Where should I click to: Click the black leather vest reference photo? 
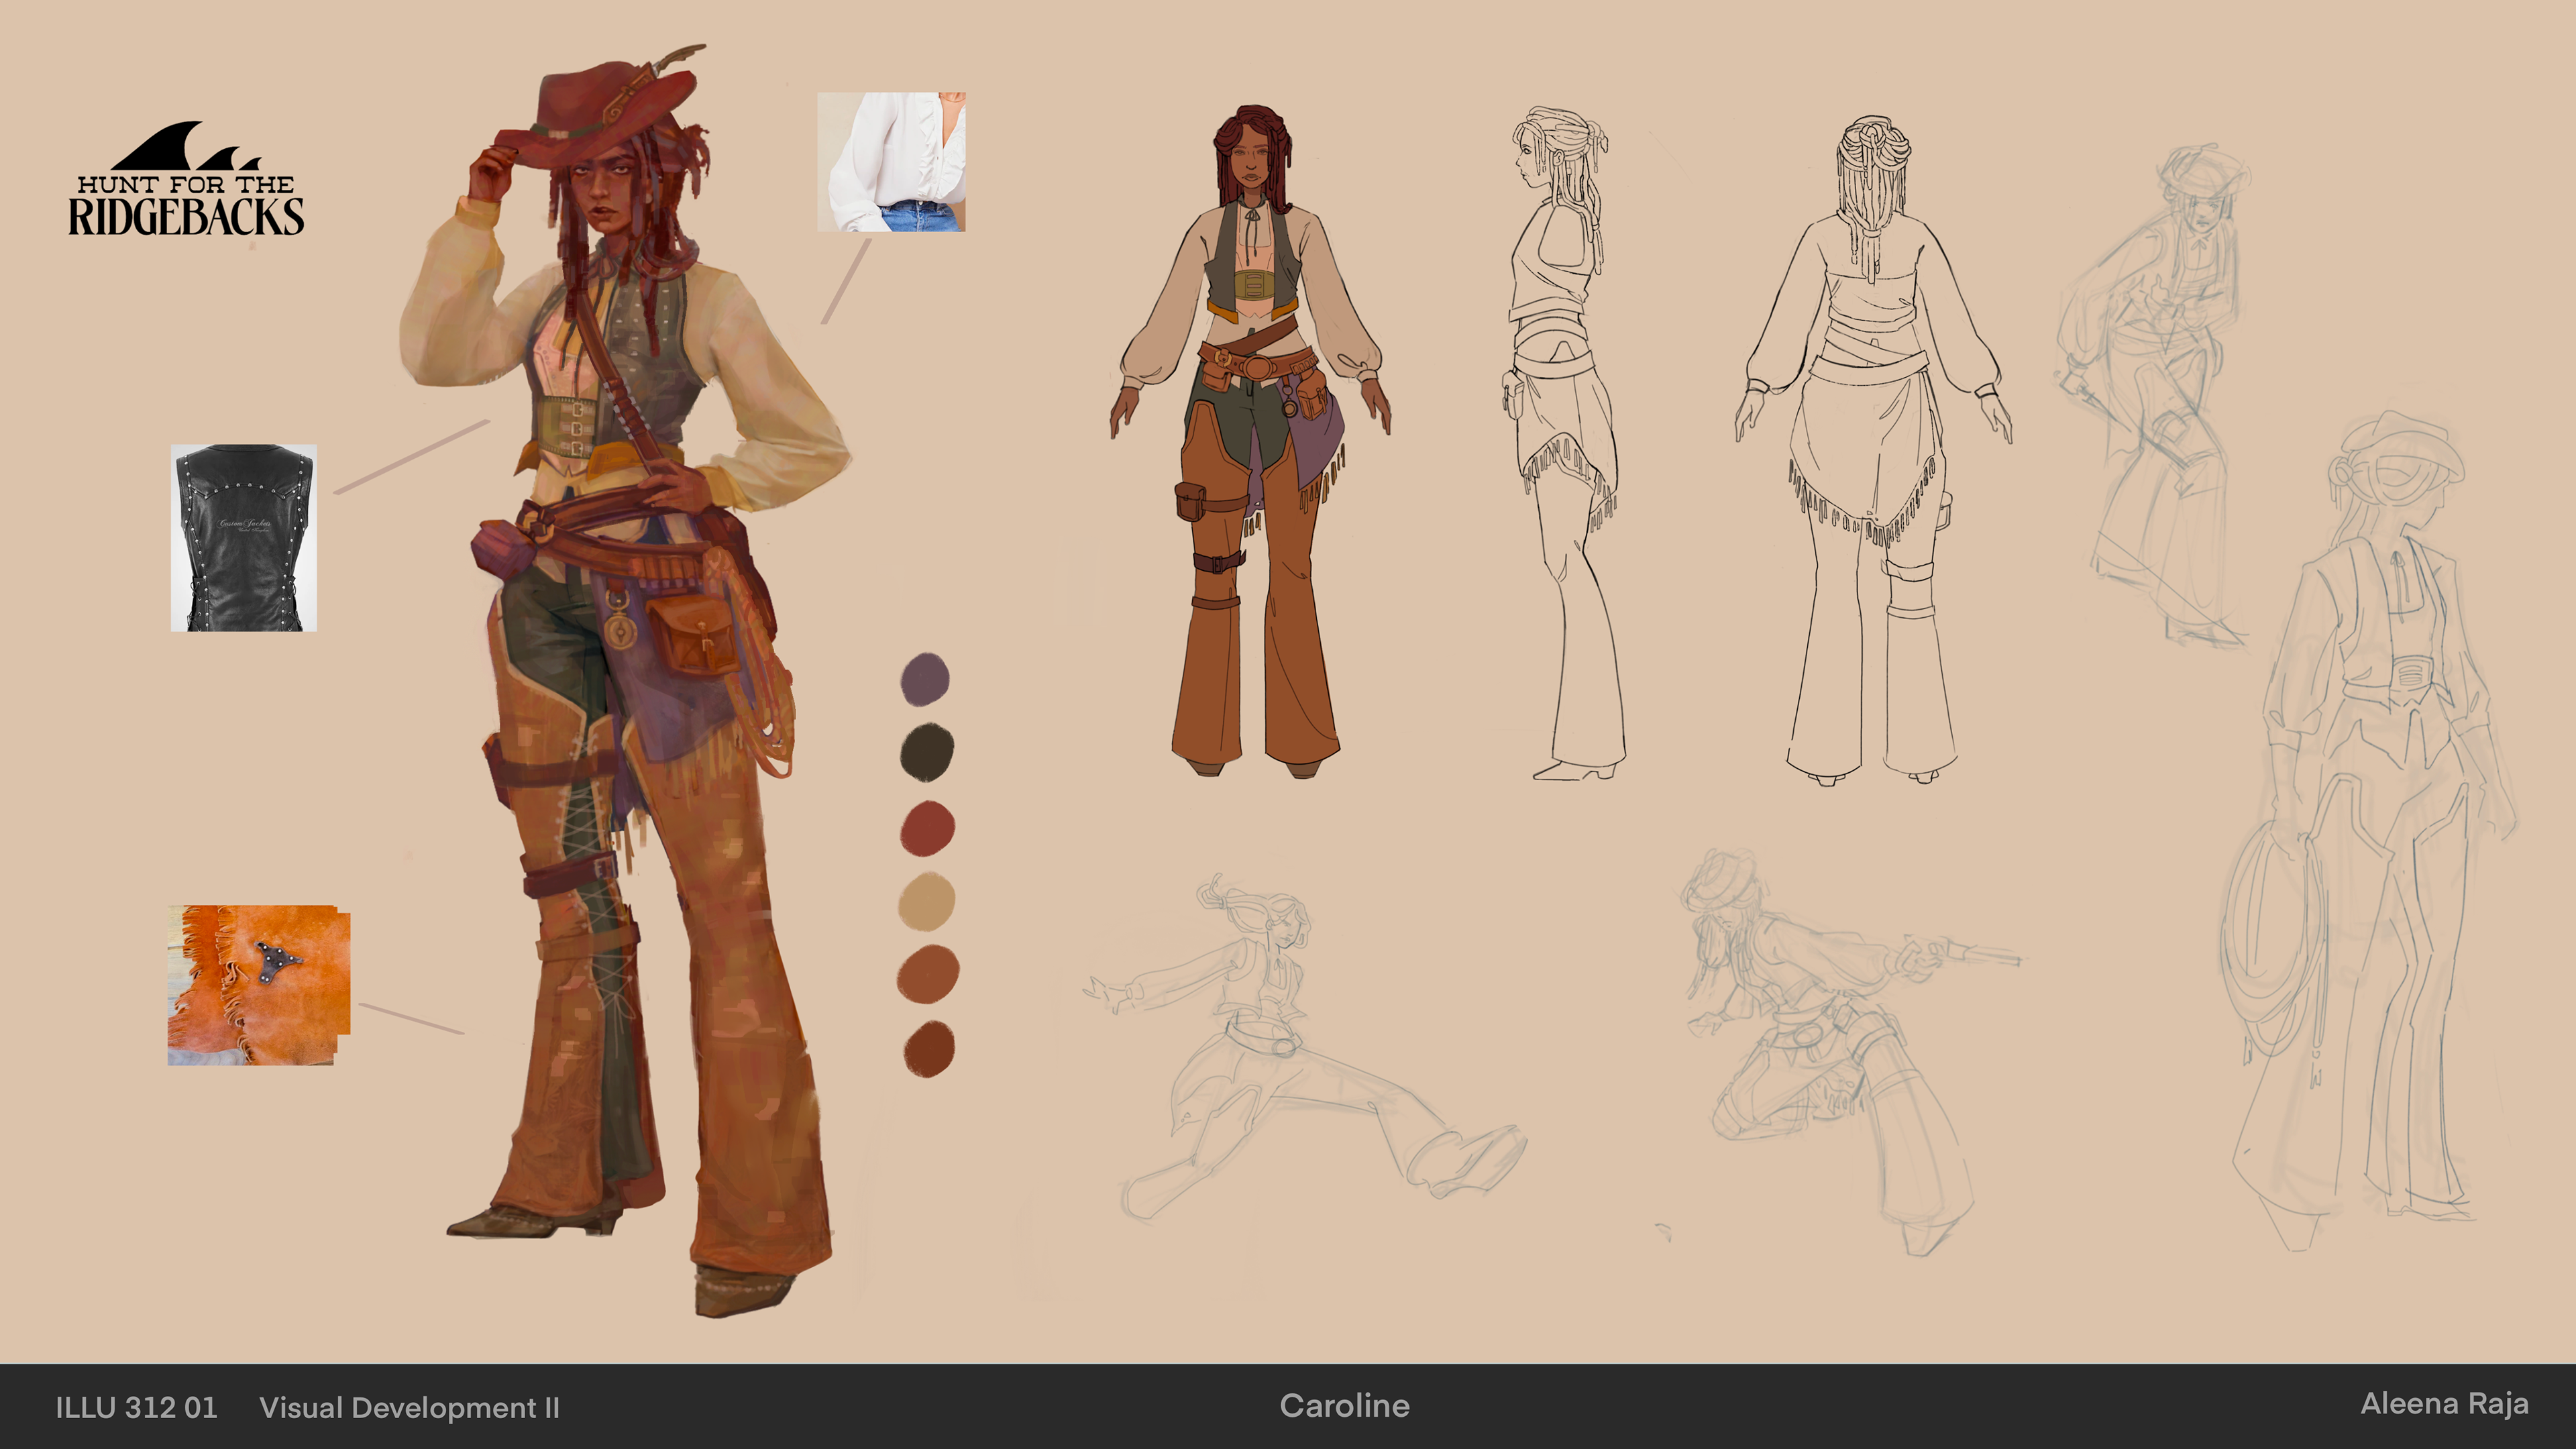(x=244, y=538)
